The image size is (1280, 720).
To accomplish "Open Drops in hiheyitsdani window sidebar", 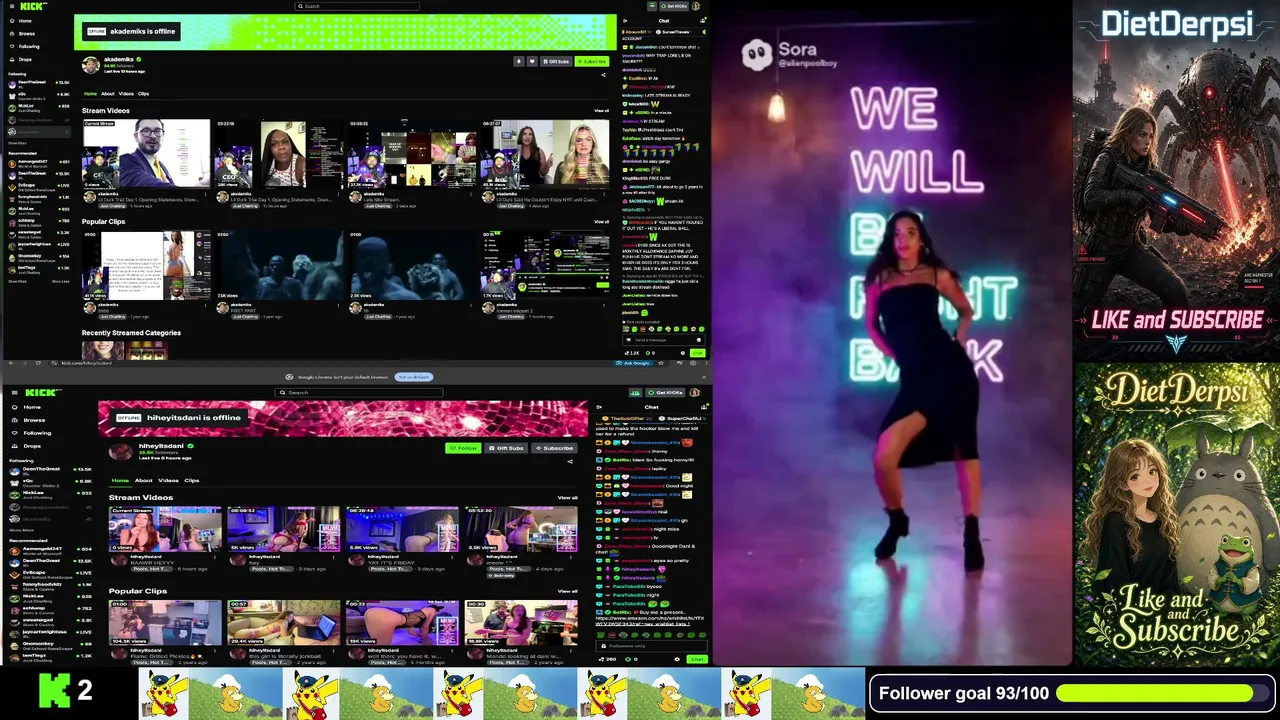I will (27, 446).
